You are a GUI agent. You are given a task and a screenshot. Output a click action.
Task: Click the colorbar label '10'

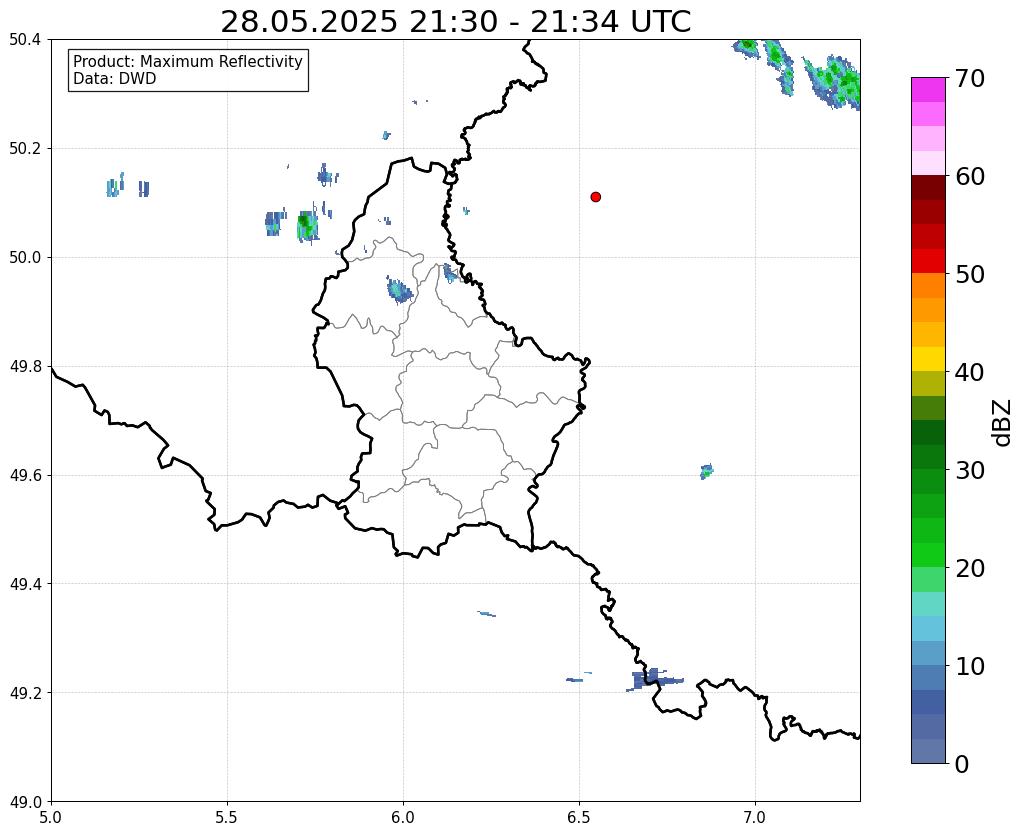click(970, 666)
